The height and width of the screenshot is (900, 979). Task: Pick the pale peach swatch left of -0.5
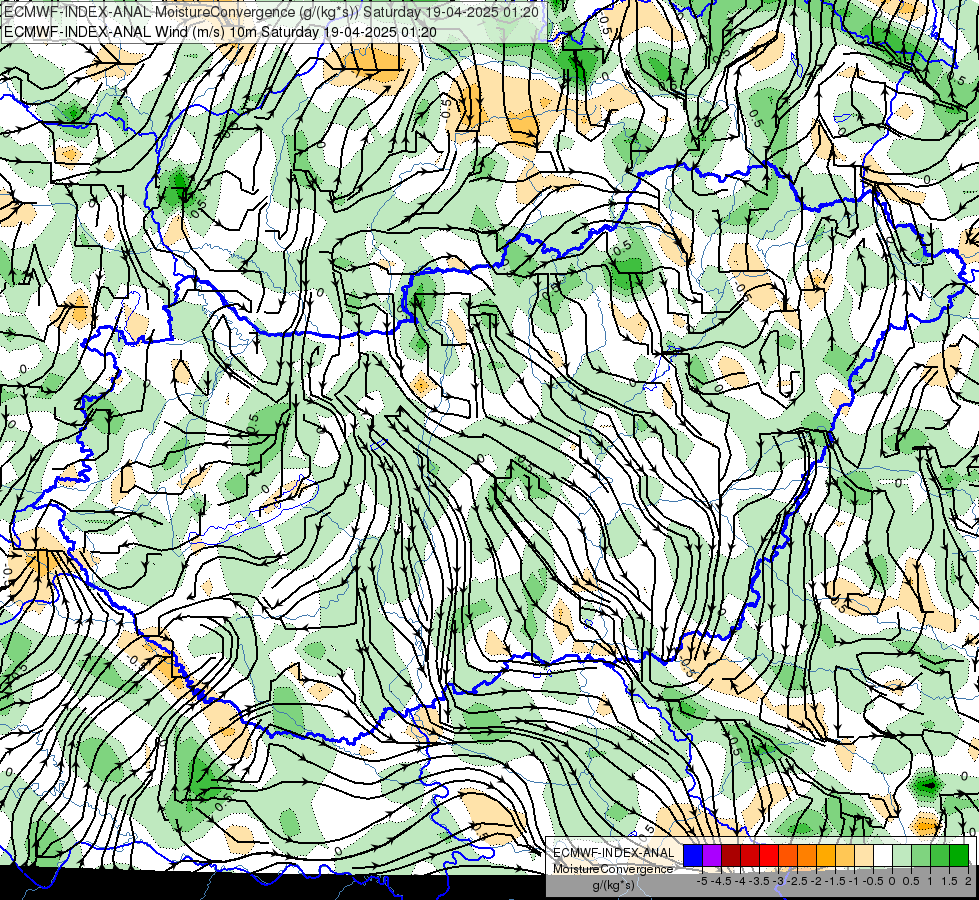click(864, 855)
